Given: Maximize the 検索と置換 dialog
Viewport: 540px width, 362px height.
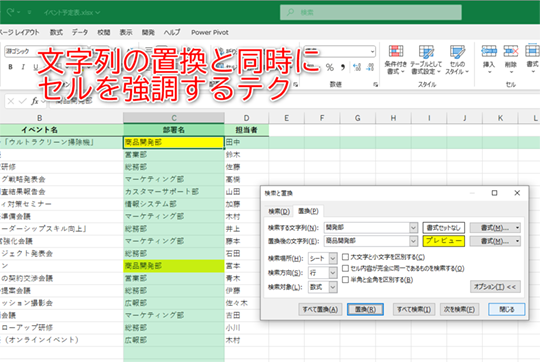Looking at the screenshot, I should click(x=494, y=193).
